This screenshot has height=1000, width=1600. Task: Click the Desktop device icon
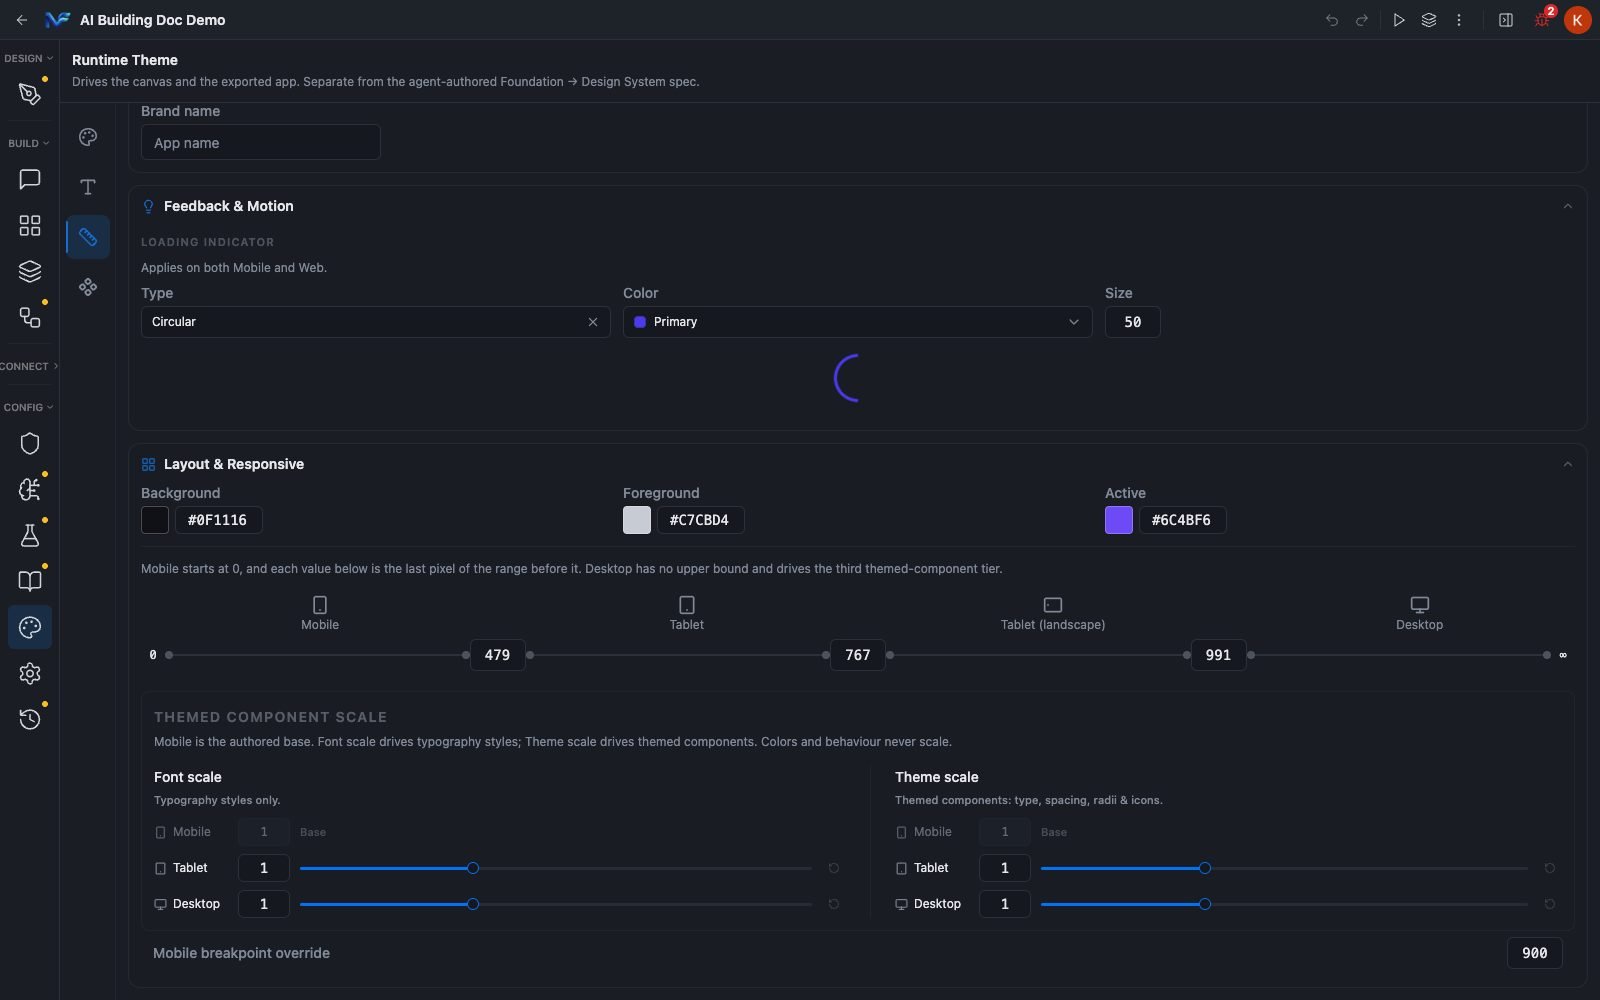click(1419, 605)
